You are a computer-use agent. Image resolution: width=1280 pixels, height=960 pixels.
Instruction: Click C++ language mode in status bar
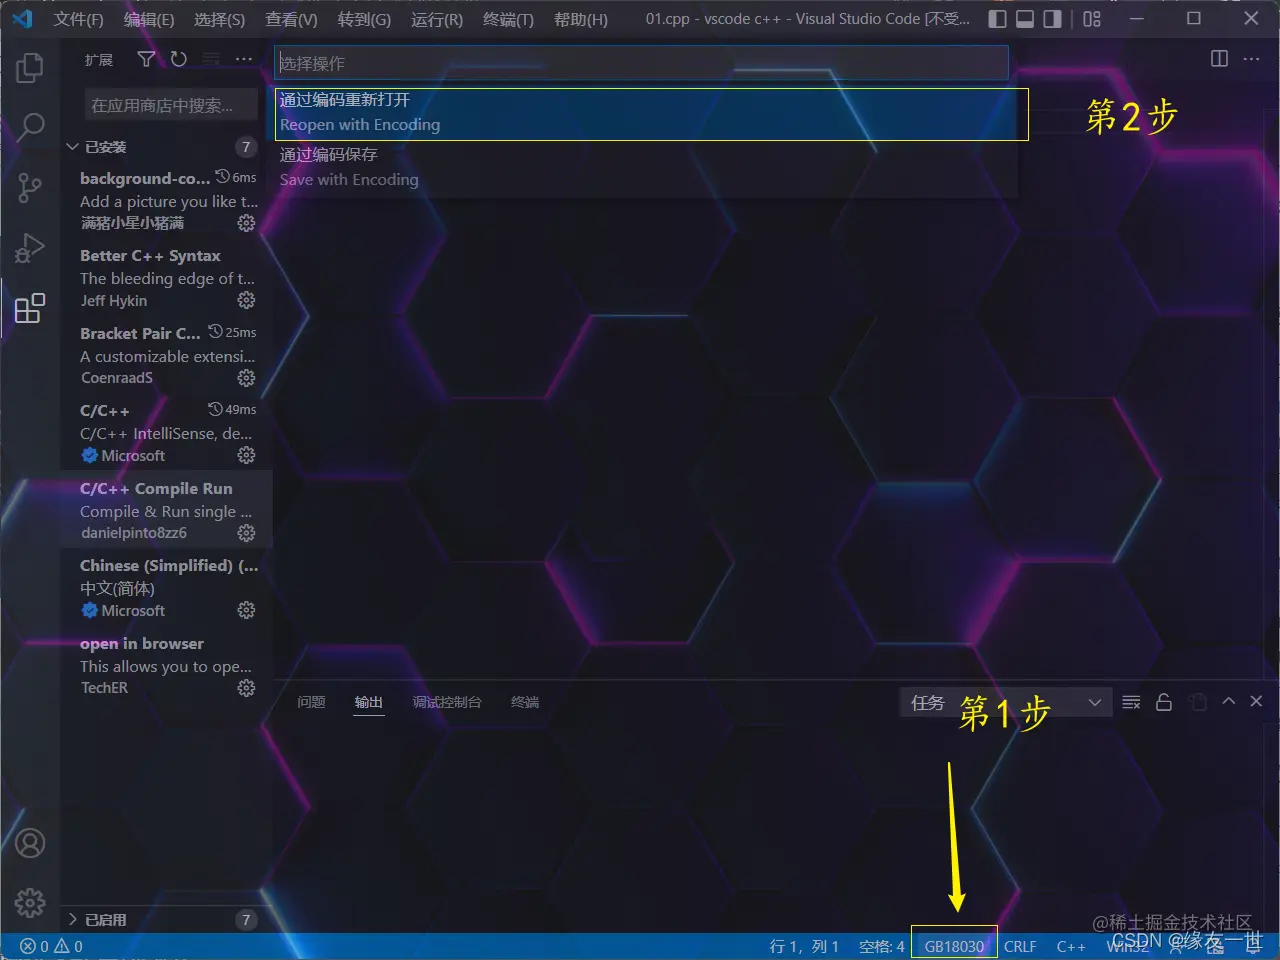[x=1071, y=946]
